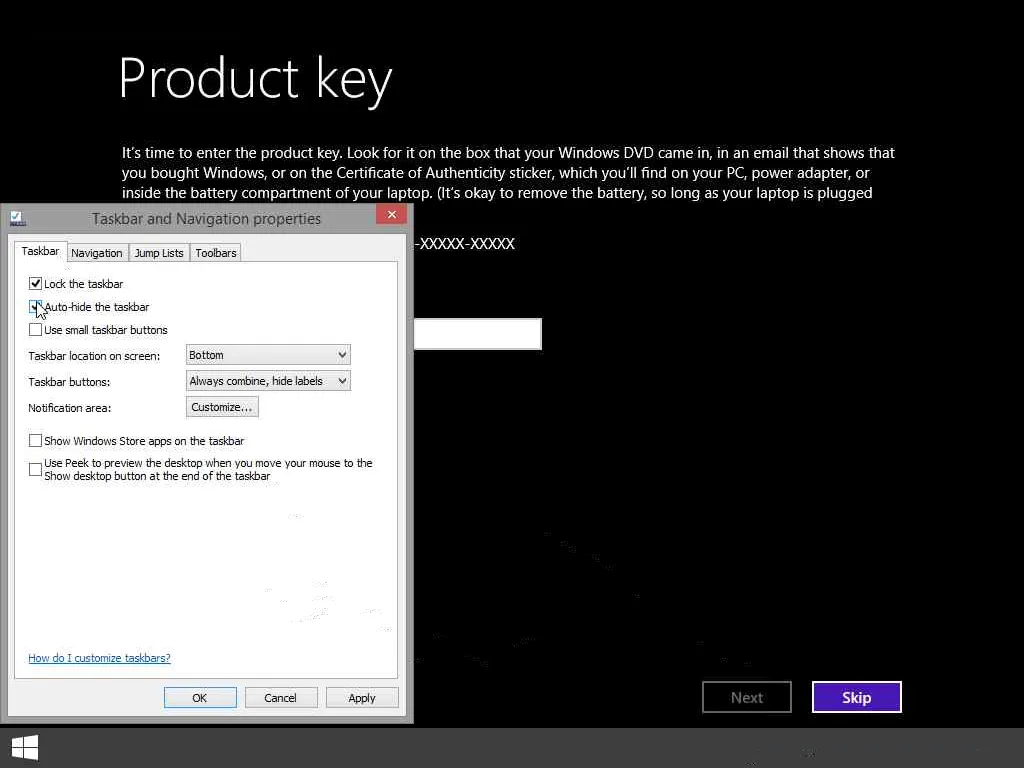Image resolution: width=1024 pixels, height=768 pixels.
Task: Click OK in the taskbar properties dialog
Action: click(x=200, y=697)
